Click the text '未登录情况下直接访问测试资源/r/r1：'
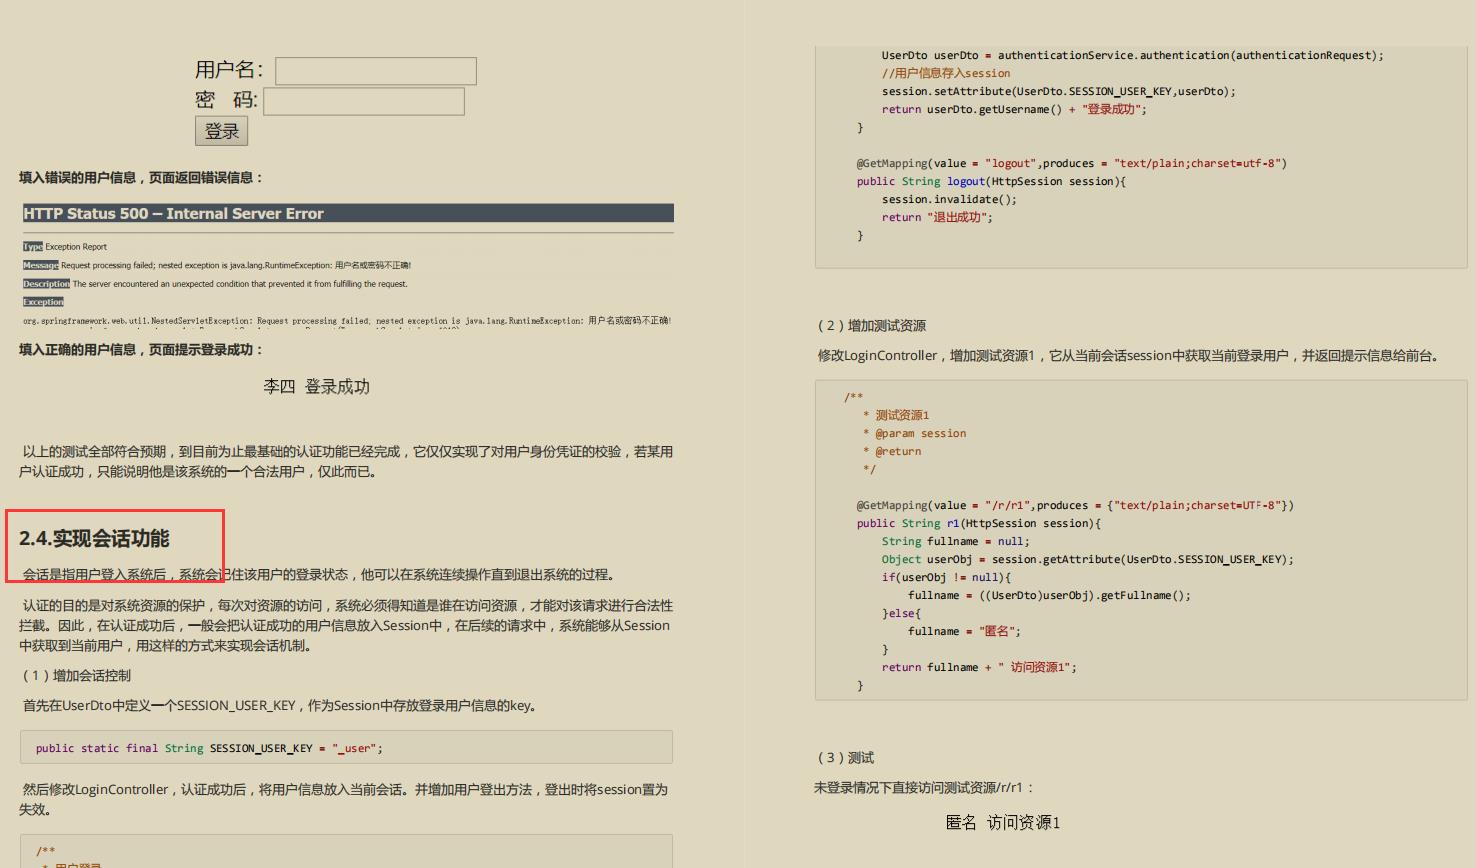1476x868 pixels. pyautogui.click(x=924, y=788)
